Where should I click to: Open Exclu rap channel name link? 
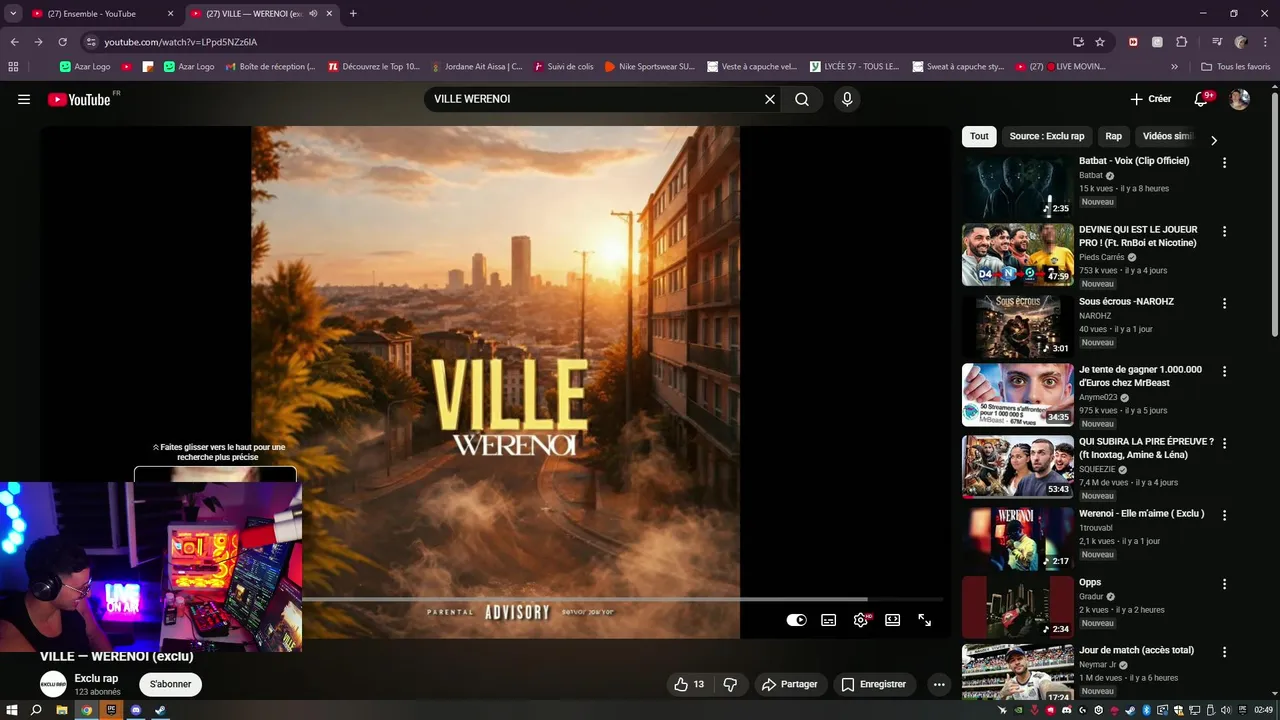(96, 678)
